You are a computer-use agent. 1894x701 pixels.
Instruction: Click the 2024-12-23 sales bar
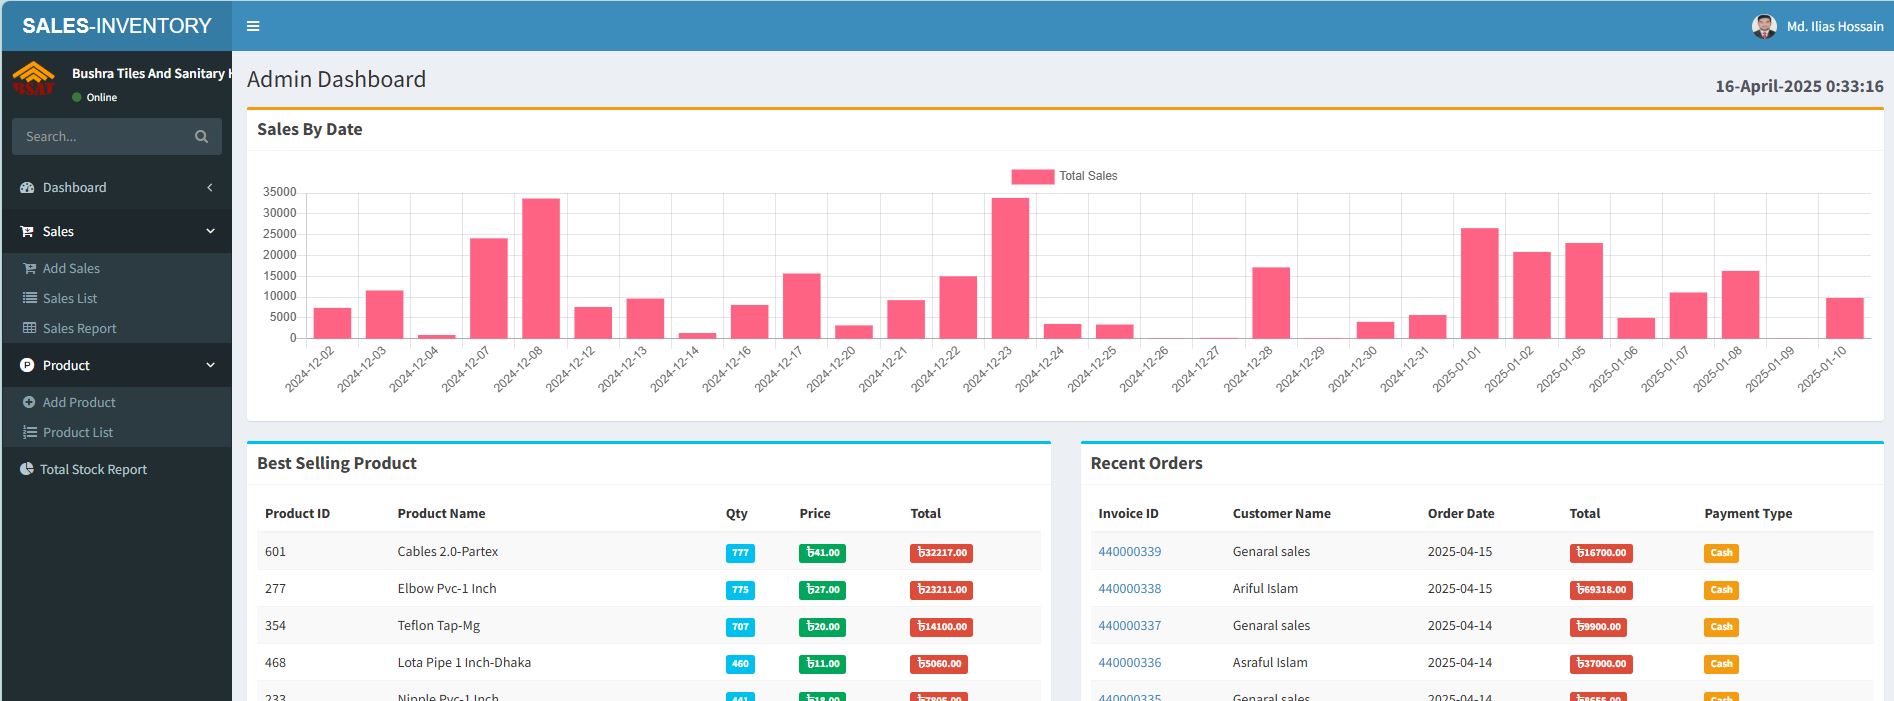click(1010, 268)
